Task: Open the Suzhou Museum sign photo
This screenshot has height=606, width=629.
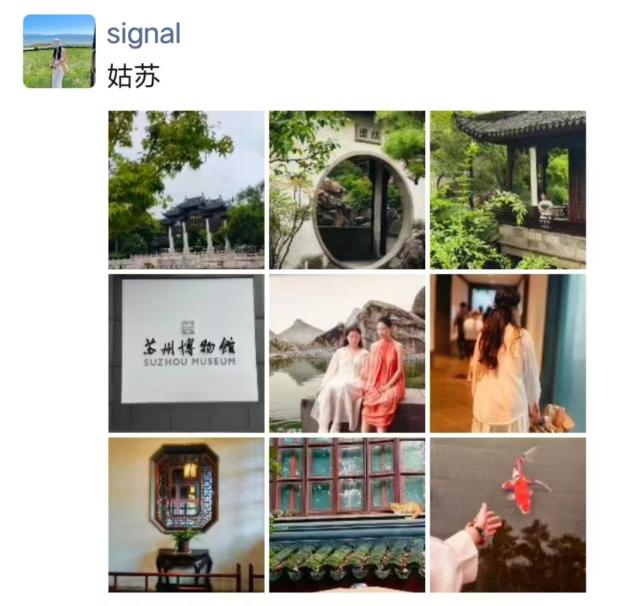Action: click(x=186, y=353)
